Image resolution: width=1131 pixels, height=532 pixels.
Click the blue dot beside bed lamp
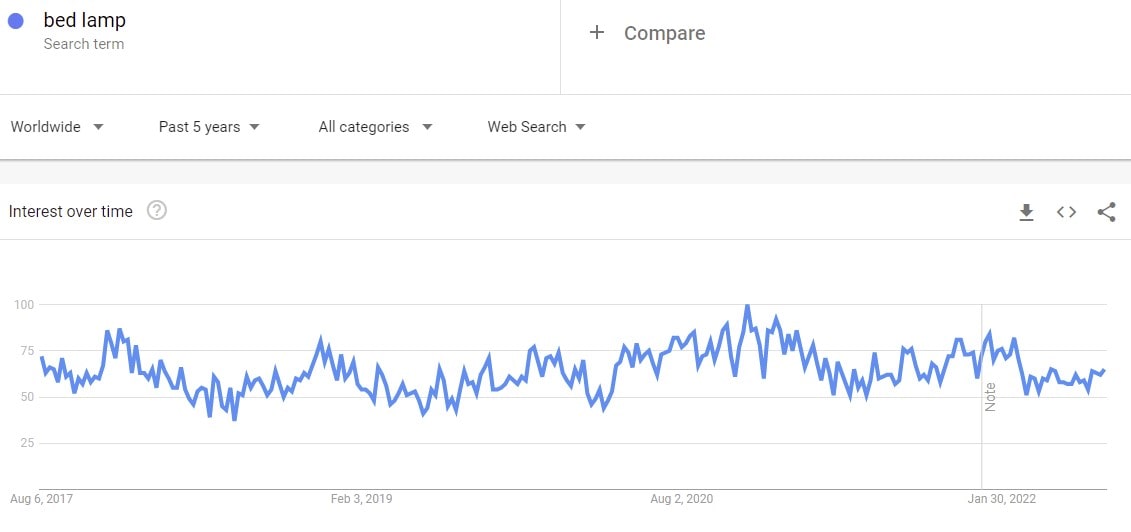coord(15,21)
